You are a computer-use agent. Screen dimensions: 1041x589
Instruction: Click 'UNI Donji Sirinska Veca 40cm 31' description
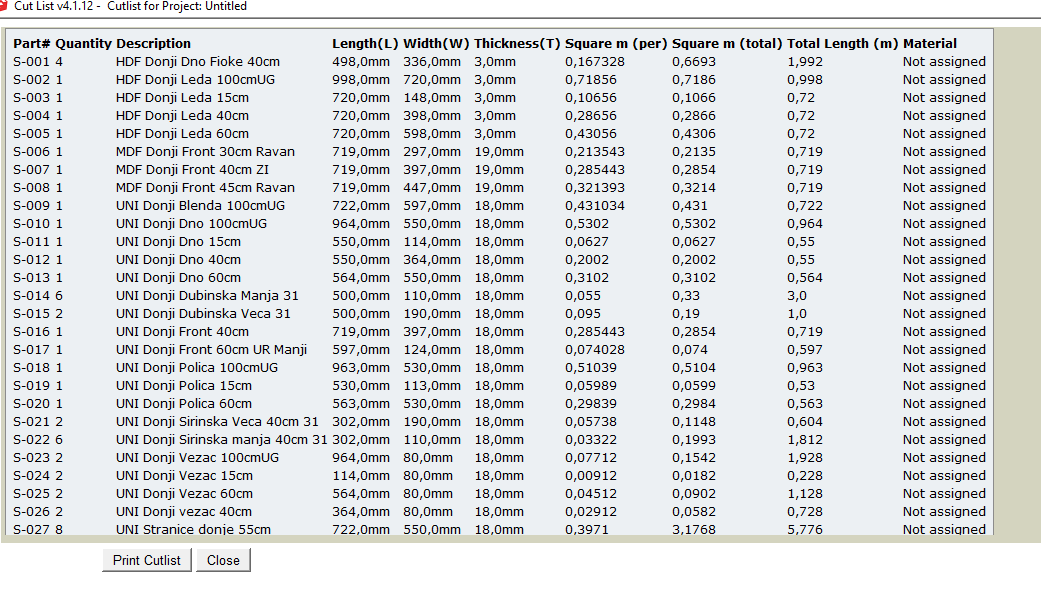(217, 422)
